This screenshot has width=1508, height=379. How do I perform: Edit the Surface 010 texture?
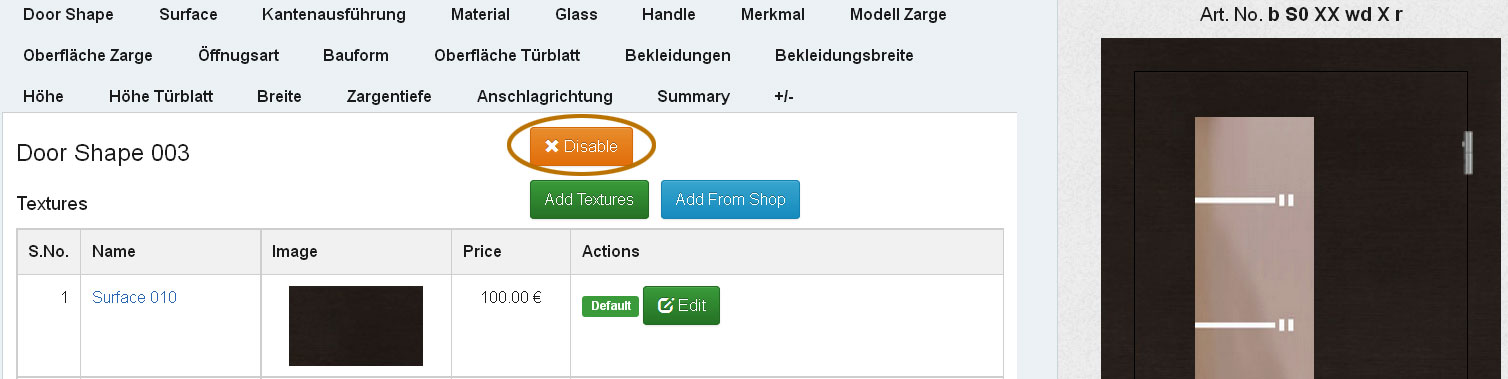coord(681,306)
